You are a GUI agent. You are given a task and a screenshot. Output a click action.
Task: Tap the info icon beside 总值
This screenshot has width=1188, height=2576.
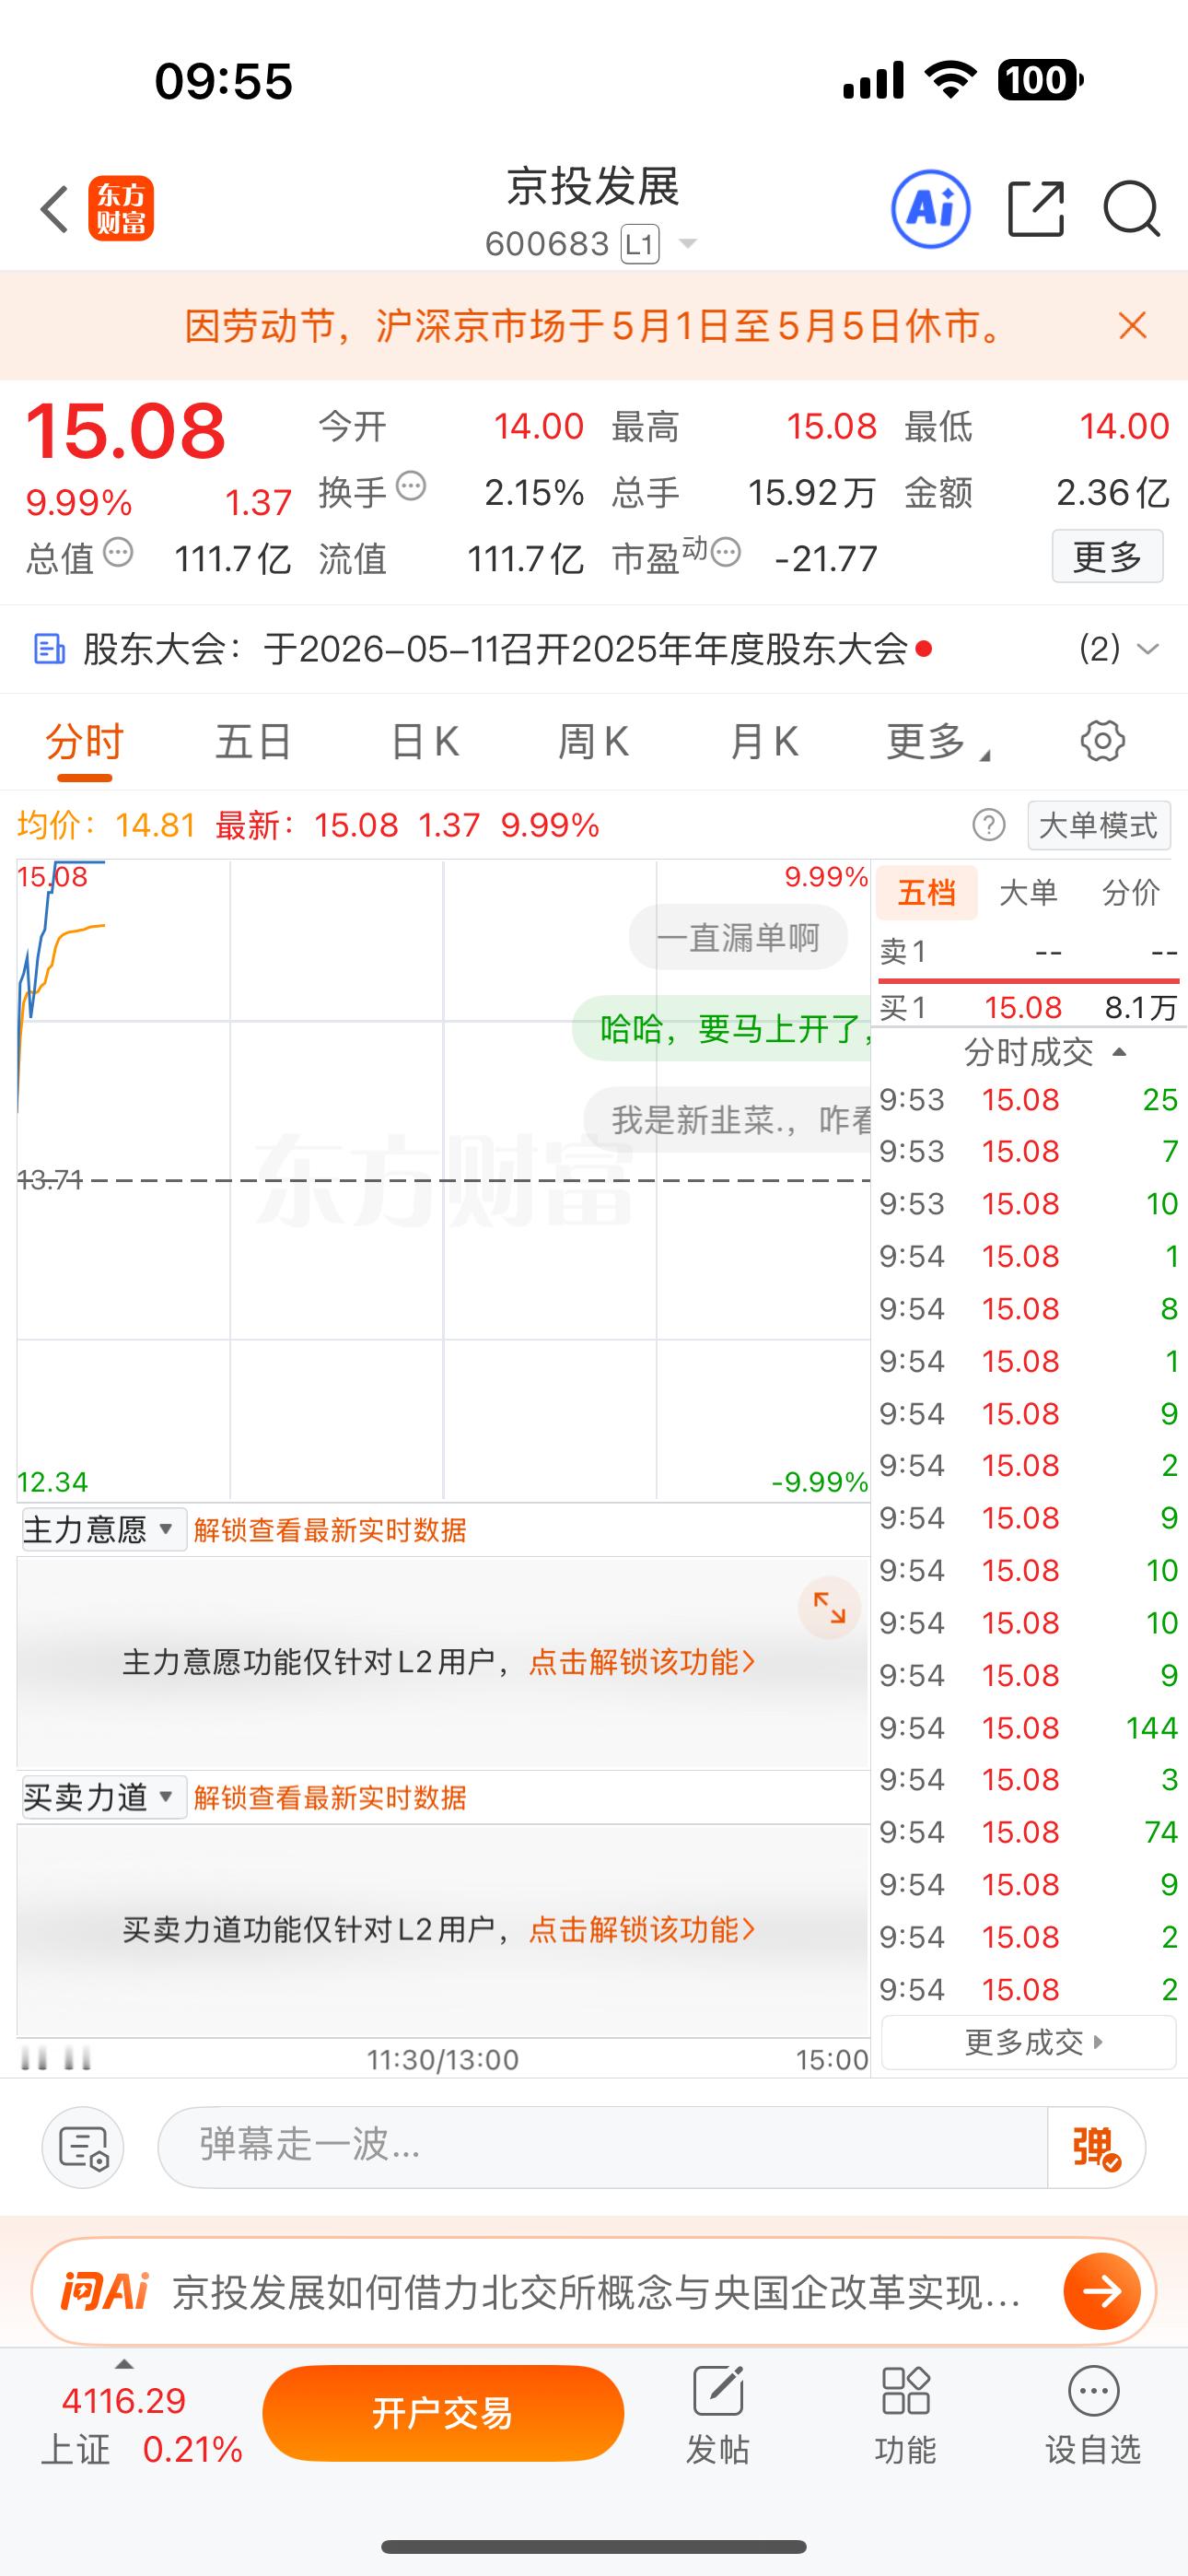click(x=118, y=552)
